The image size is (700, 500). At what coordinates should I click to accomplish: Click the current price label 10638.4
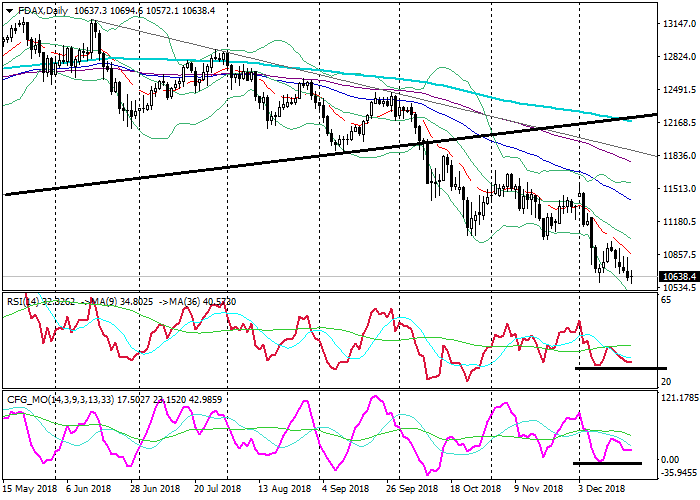(x=677, y=277)
